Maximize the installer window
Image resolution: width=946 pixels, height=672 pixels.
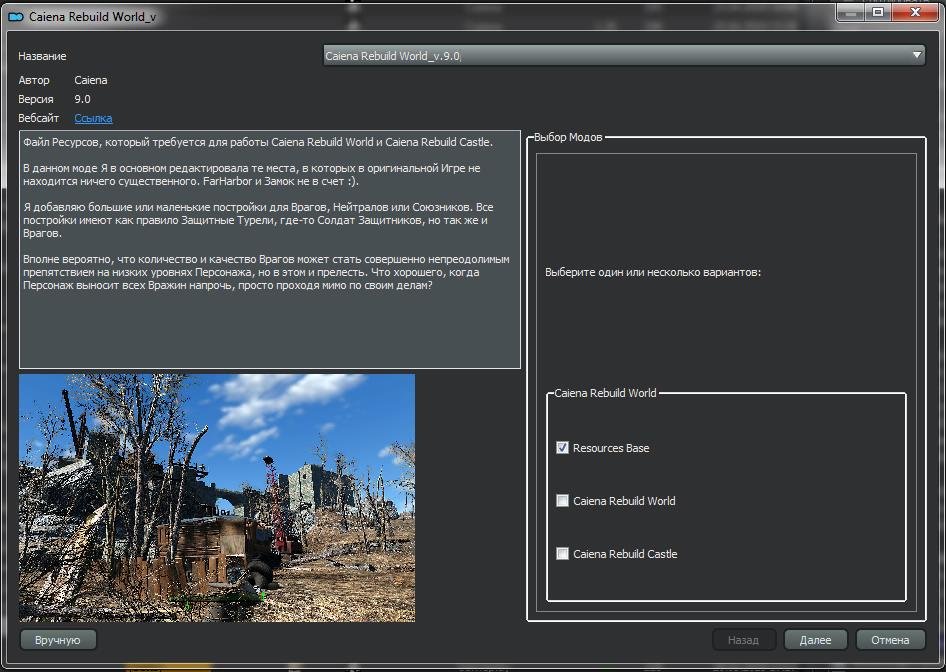pos(878,12)
